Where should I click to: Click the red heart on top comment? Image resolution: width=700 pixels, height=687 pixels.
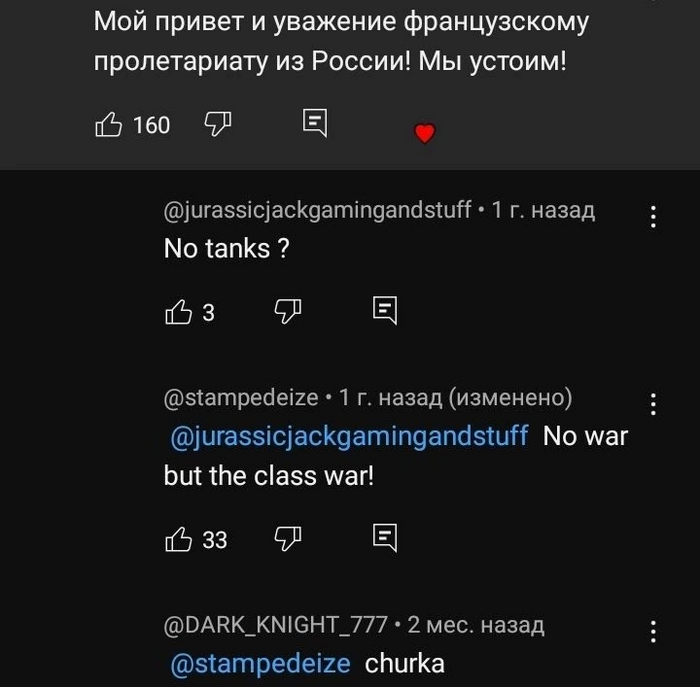[424, 133]
